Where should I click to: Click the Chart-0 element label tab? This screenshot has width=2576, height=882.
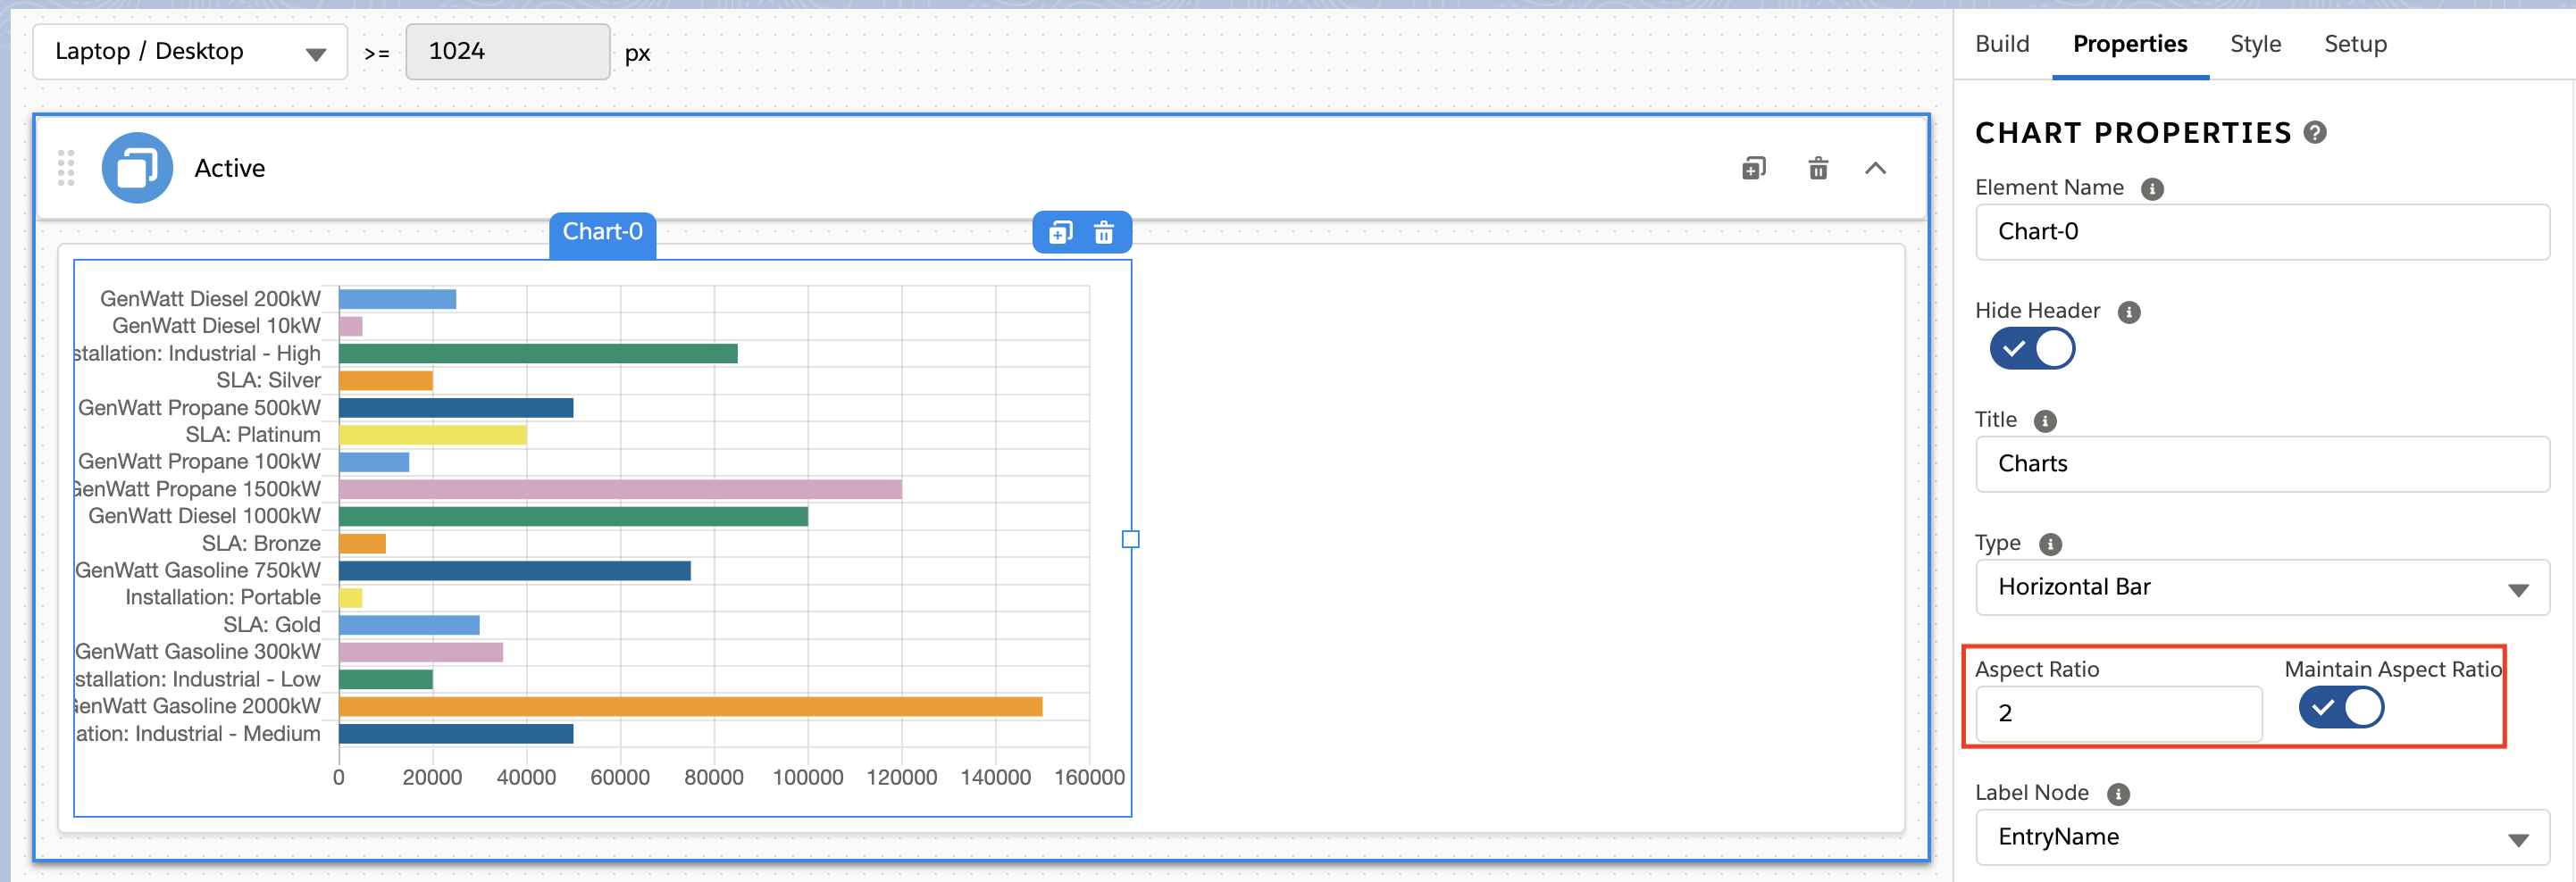coord(602,232)
